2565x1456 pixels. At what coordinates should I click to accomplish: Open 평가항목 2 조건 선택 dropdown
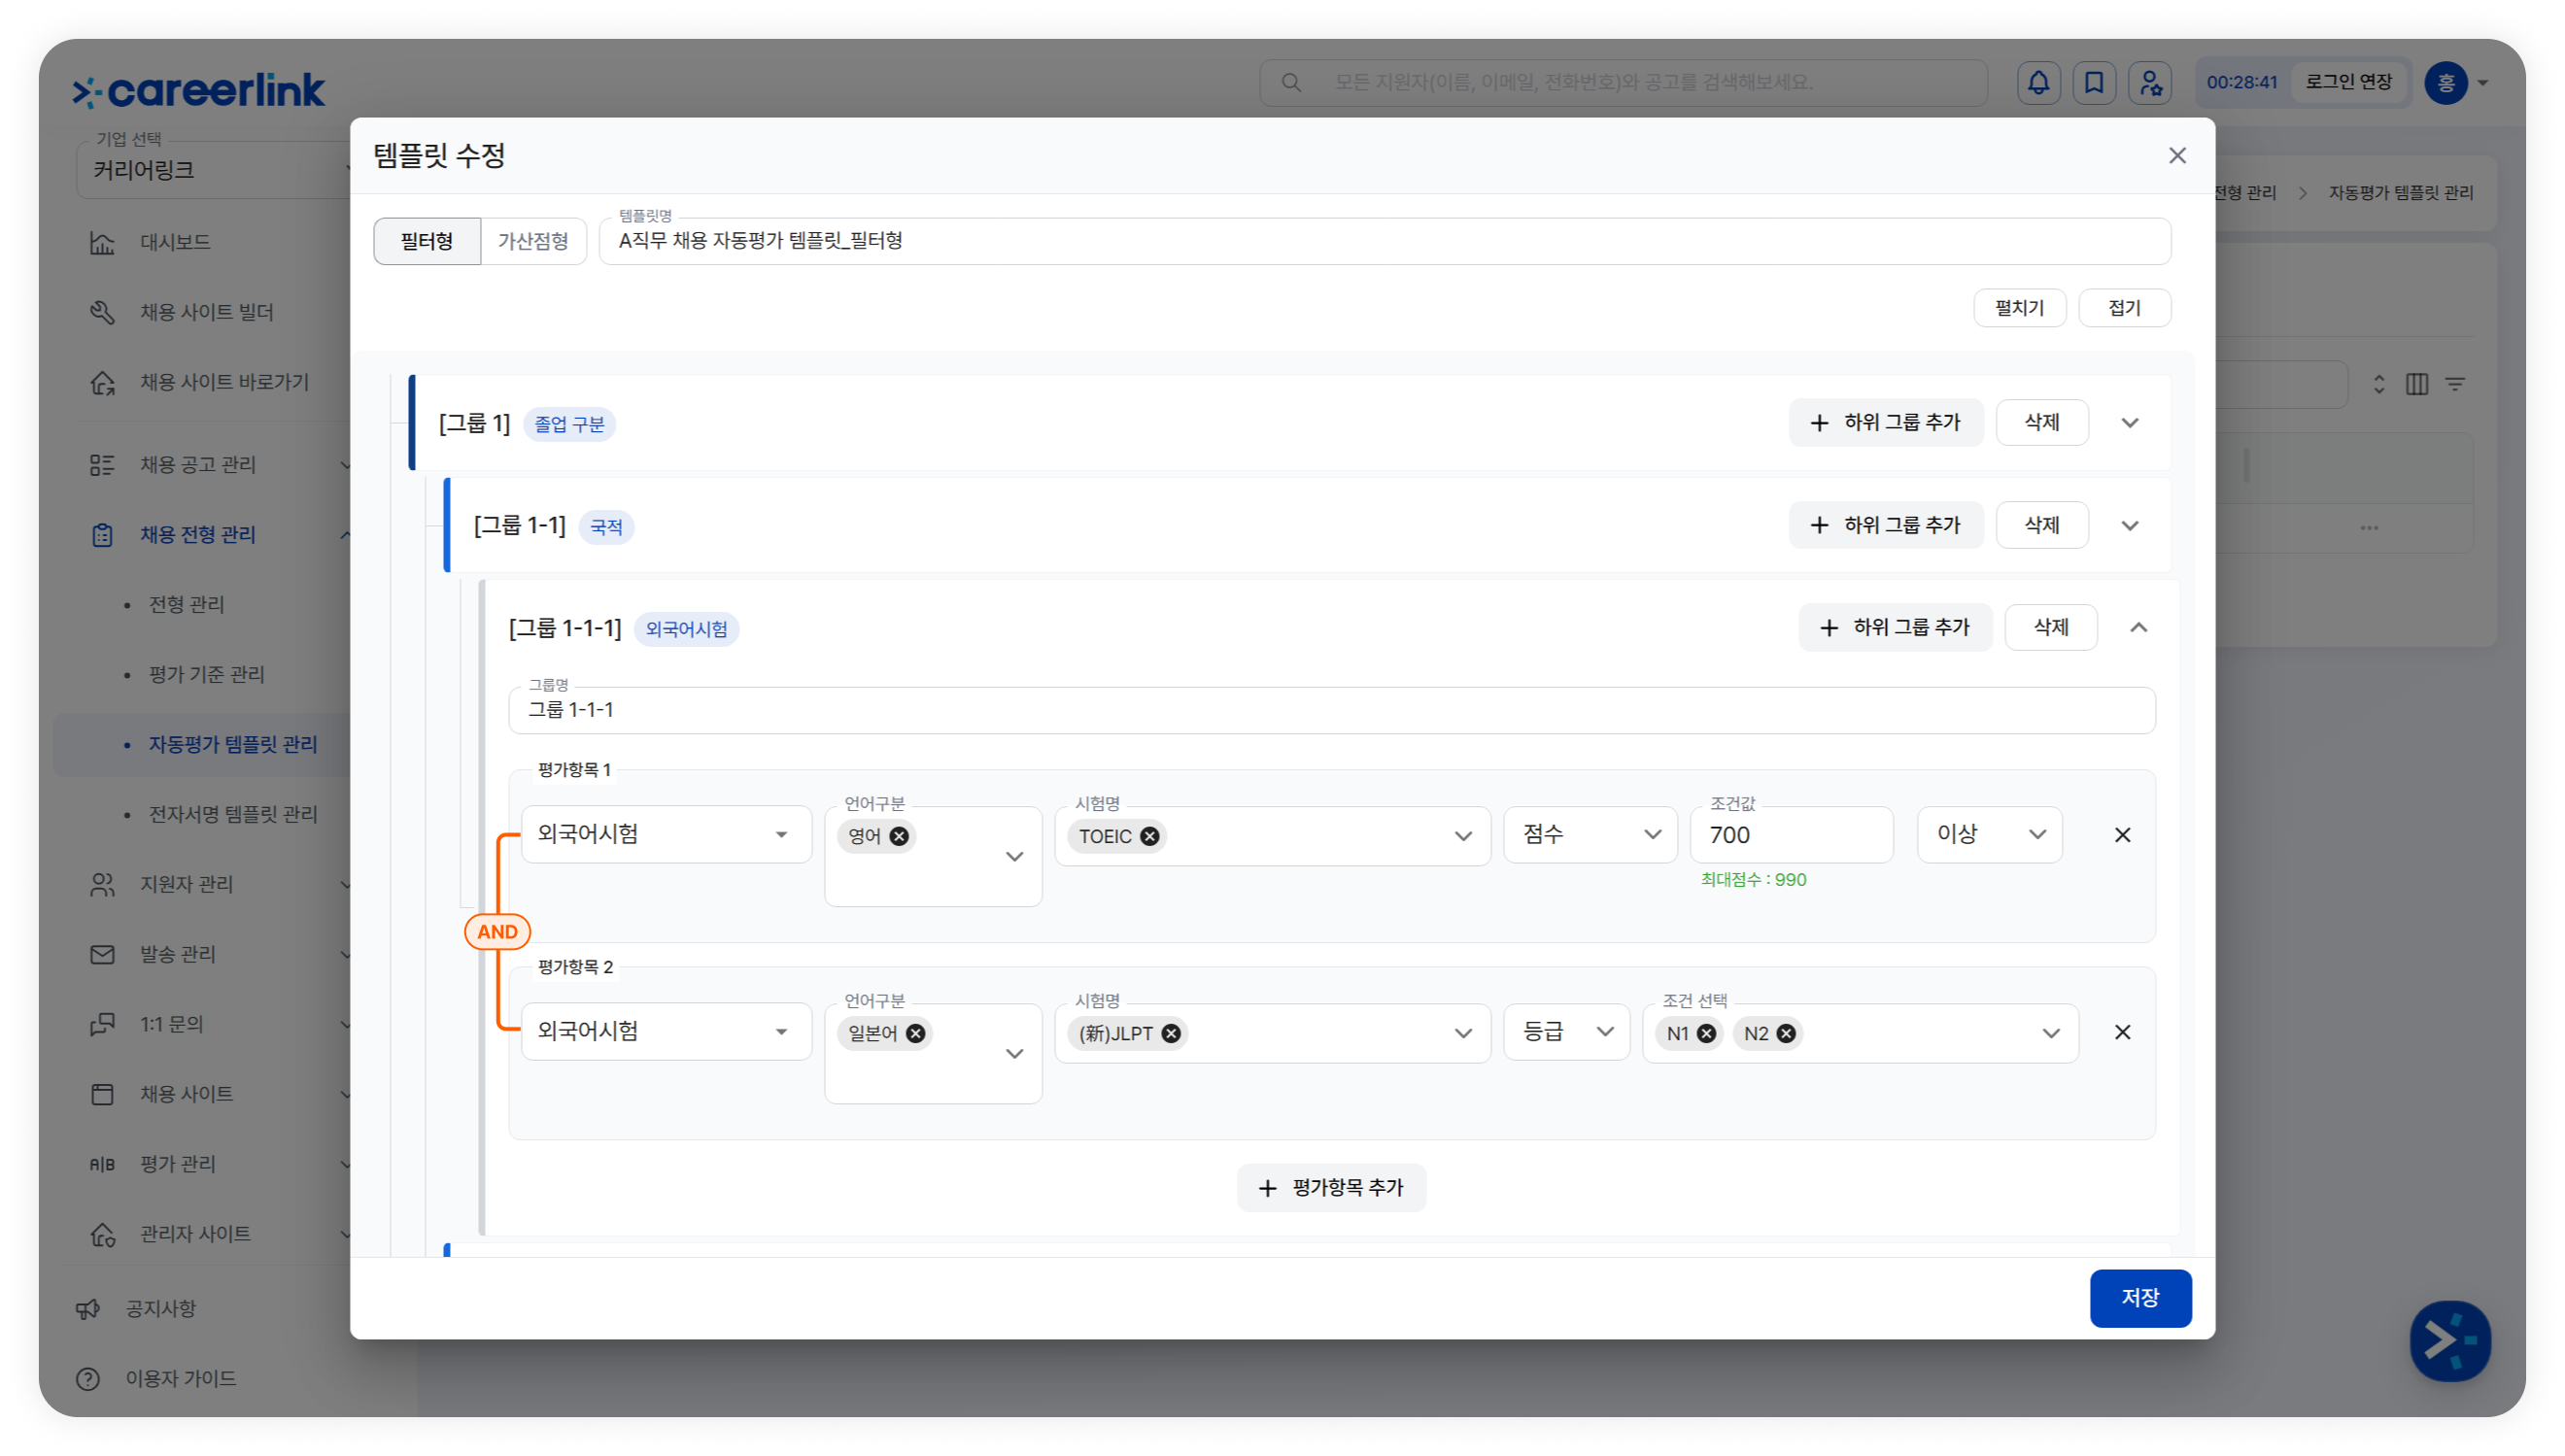[1860, 1033]
